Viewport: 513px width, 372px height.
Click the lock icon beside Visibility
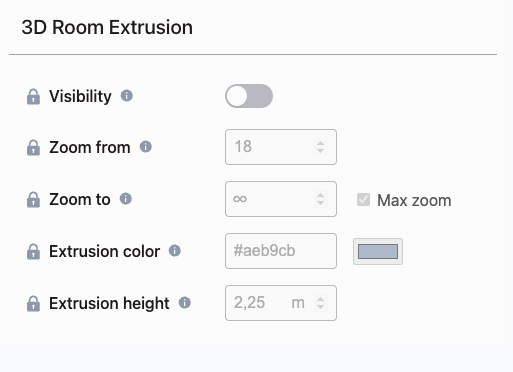pyautogui.click(x=33, y=97)
